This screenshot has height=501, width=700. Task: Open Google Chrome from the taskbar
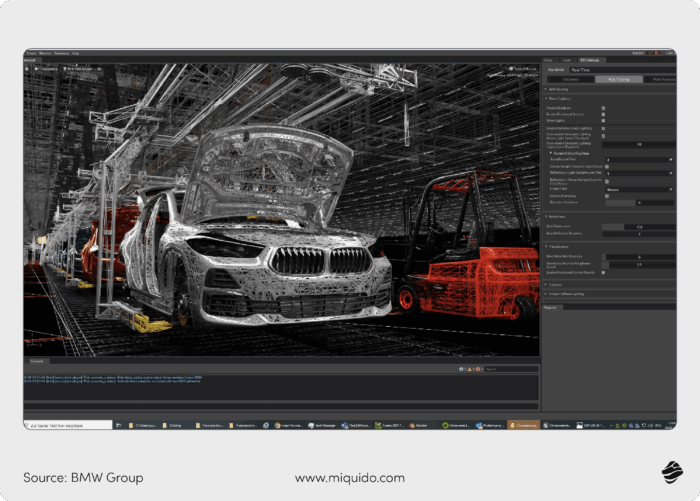288,426
